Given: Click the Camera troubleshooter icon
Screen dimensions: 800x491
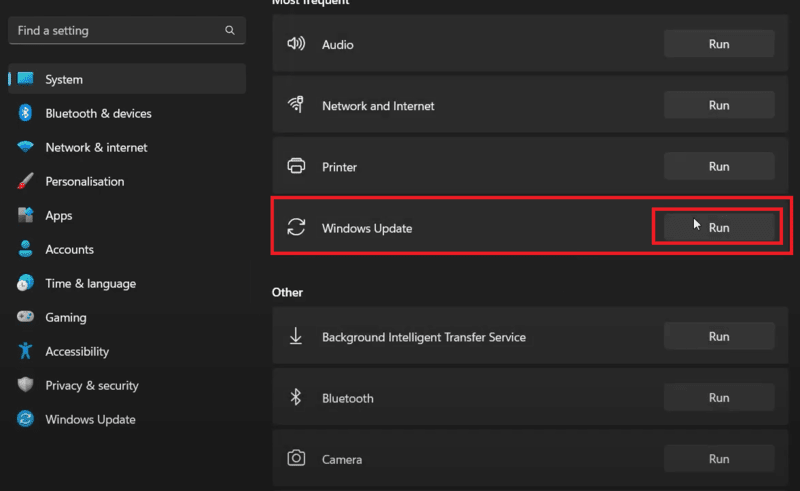Looking at the screenshot, I should click(x=296, y=458).
